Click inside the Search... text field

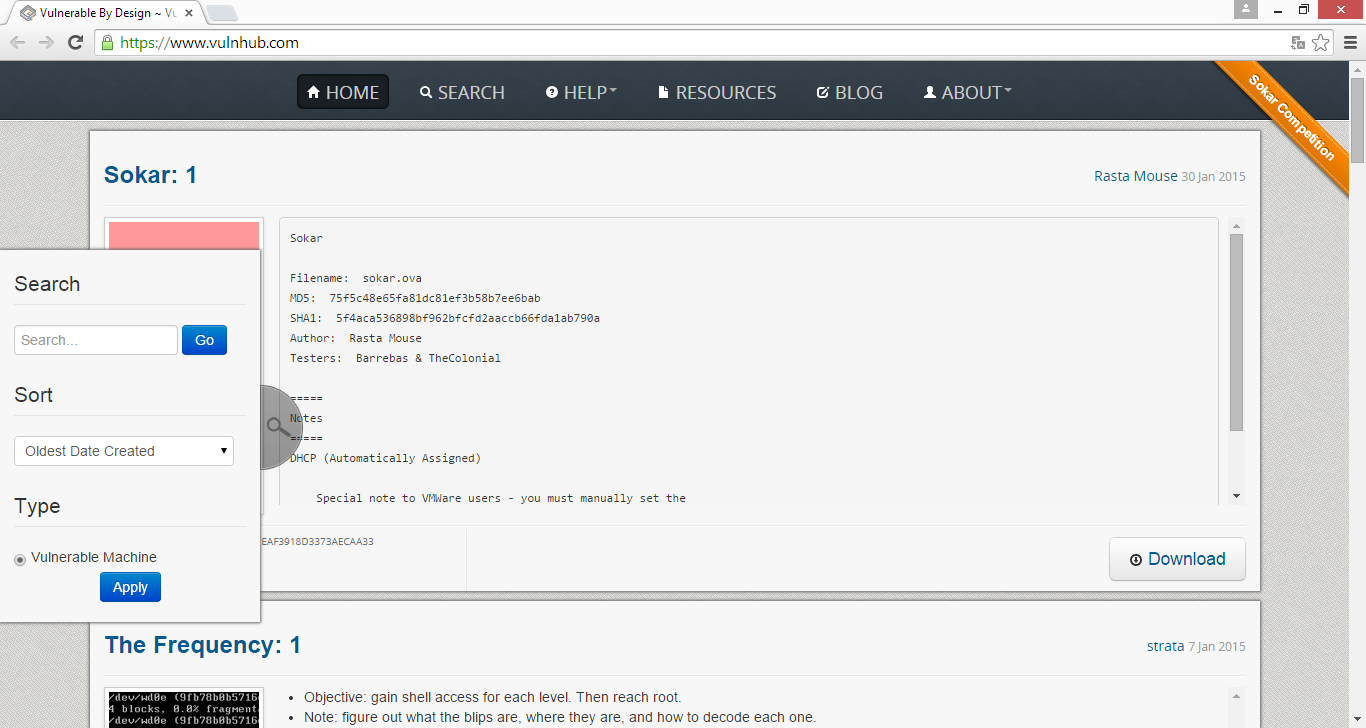[96, 340]
